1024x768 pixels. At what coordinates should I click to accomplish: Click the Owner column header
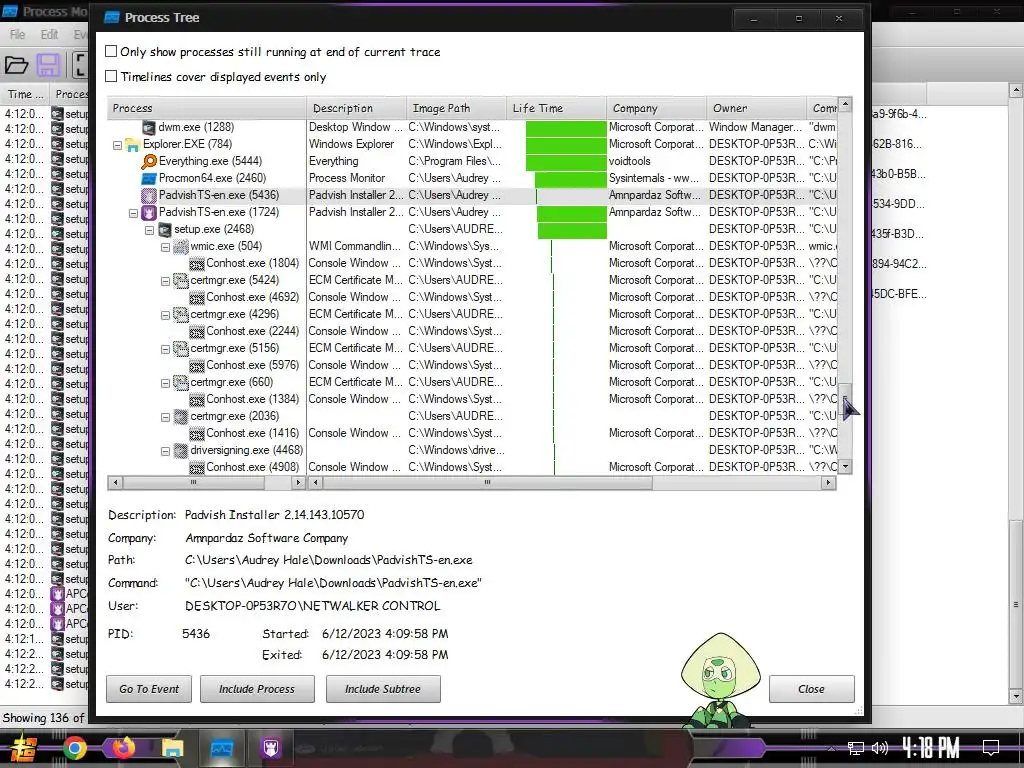[756, 108]
